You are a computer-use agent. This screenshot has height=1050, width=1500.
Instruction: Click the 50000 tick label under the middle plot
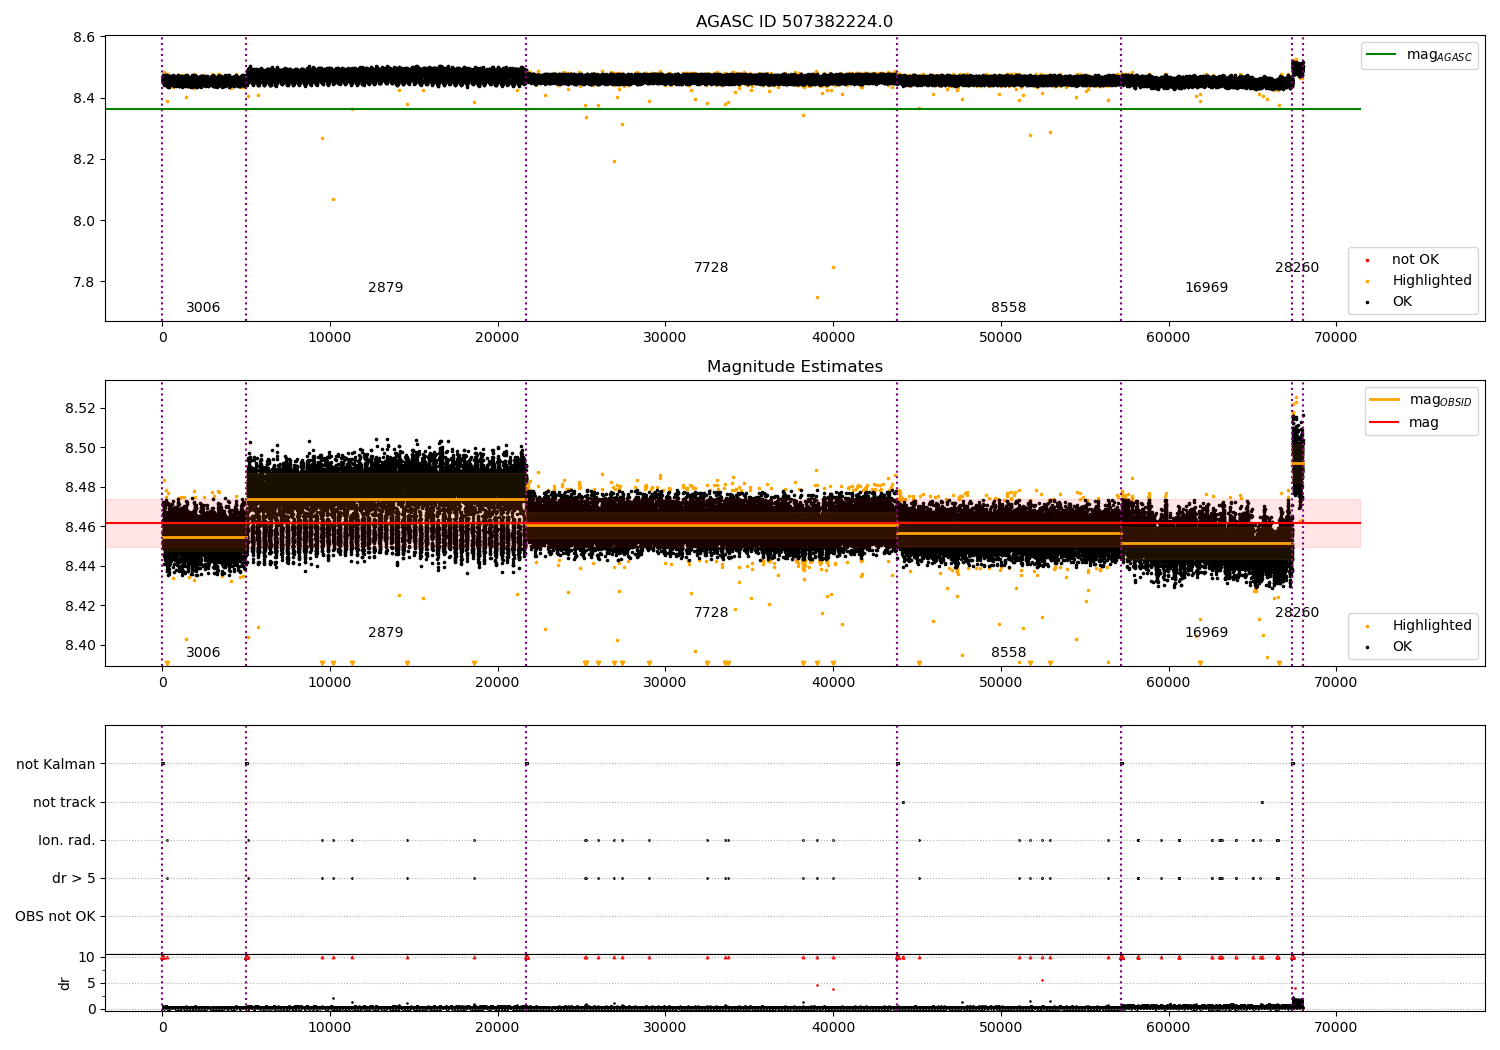[1000, 683]
